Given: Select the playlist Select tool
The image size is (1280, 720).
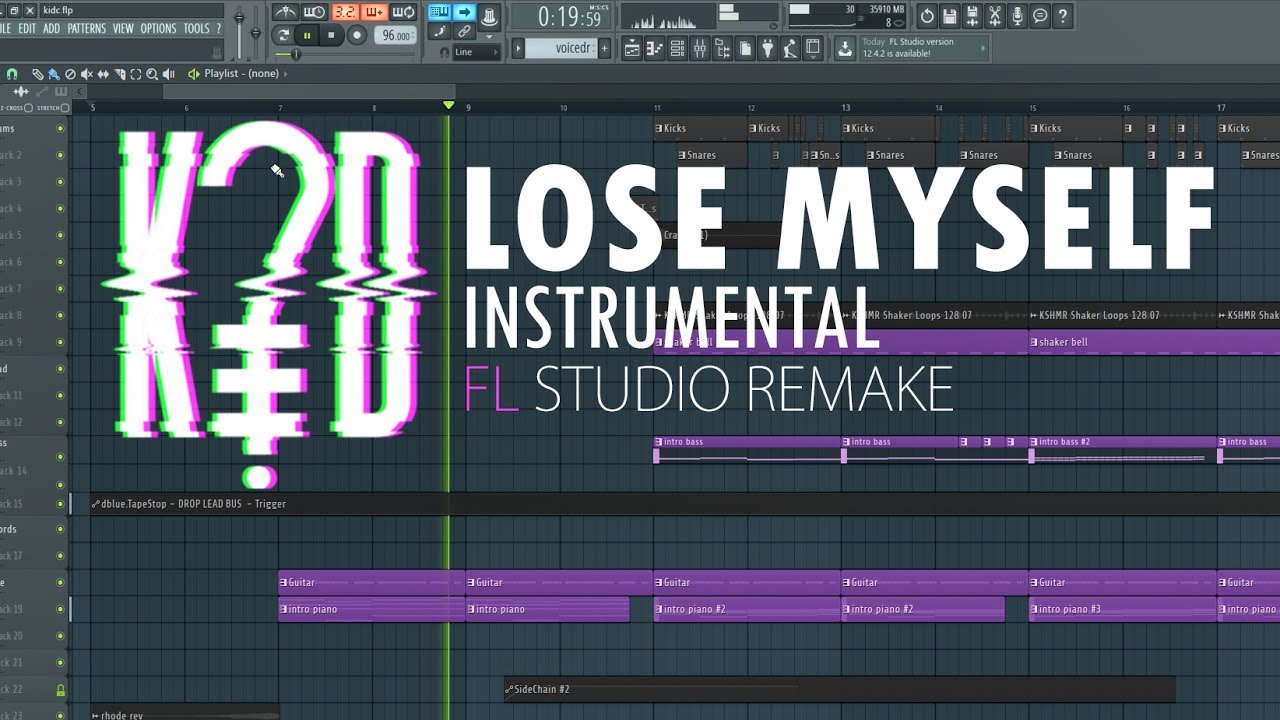Looking at the screenshot, I should point(136,74).
